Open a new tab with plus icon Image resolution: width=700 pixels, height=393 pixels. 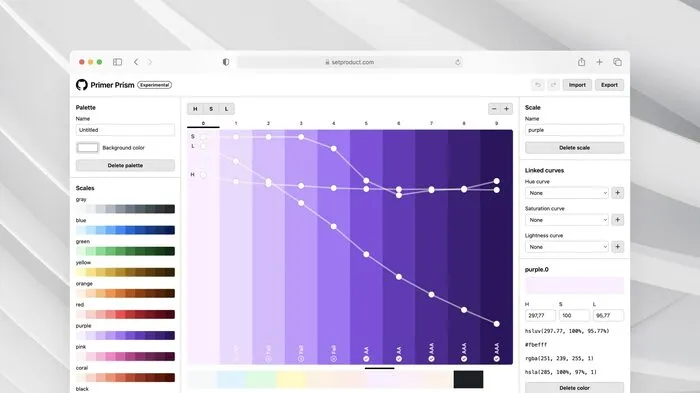(600, 62)
